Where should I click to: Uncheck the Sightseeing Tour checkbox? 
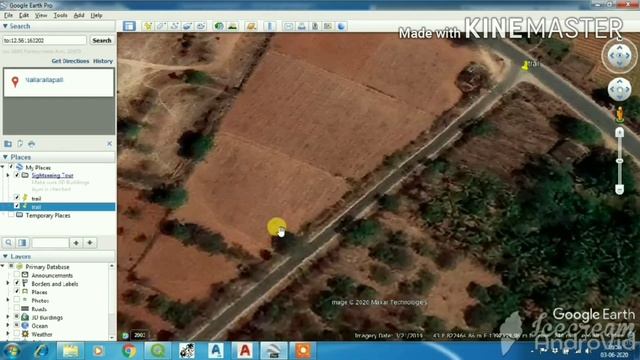pyautogui.click(x=17, y=175)
